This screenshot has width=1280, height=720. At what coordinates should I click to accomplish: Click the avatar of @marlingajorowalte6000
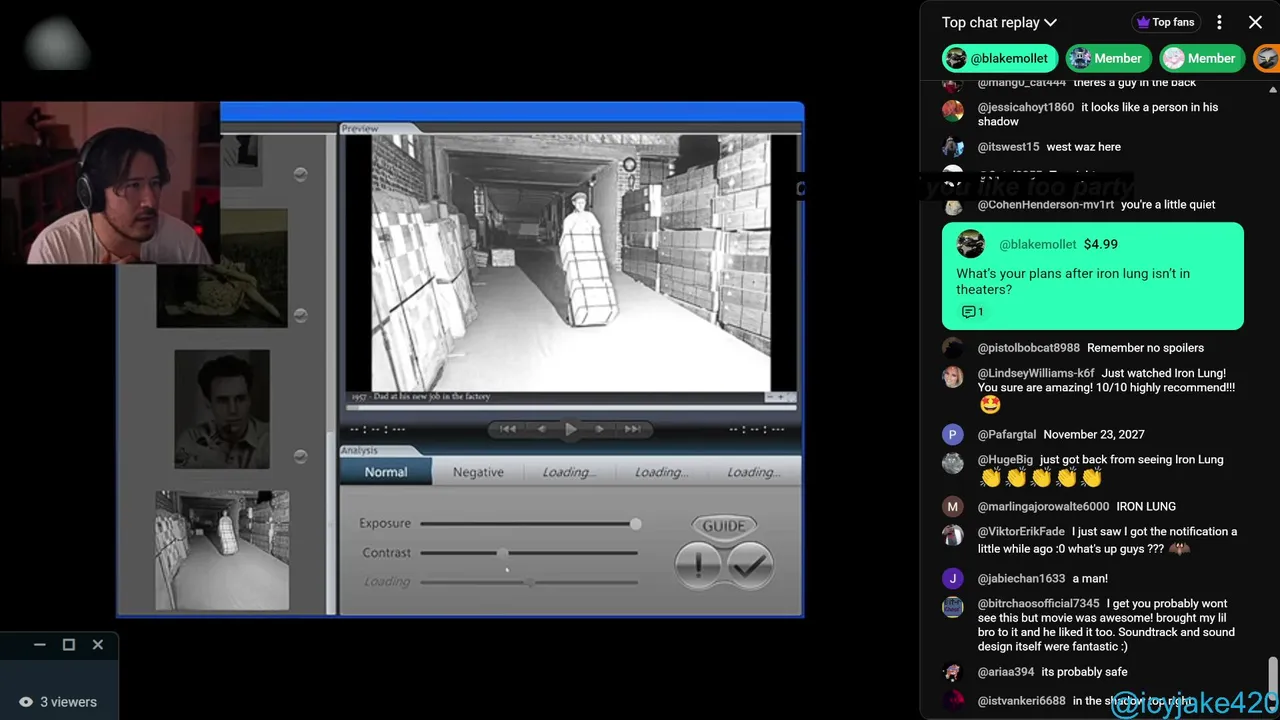click(953, 507)
